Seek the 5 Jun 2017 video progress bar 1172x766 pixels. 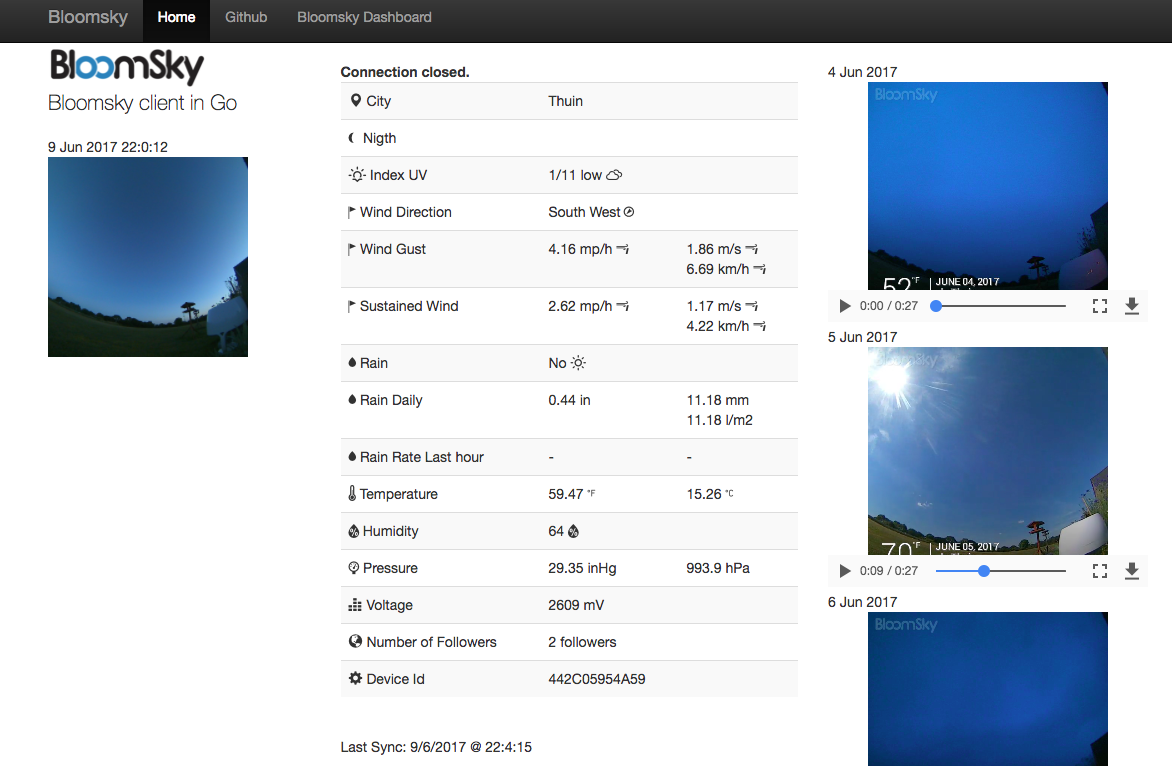point(1001,571)
